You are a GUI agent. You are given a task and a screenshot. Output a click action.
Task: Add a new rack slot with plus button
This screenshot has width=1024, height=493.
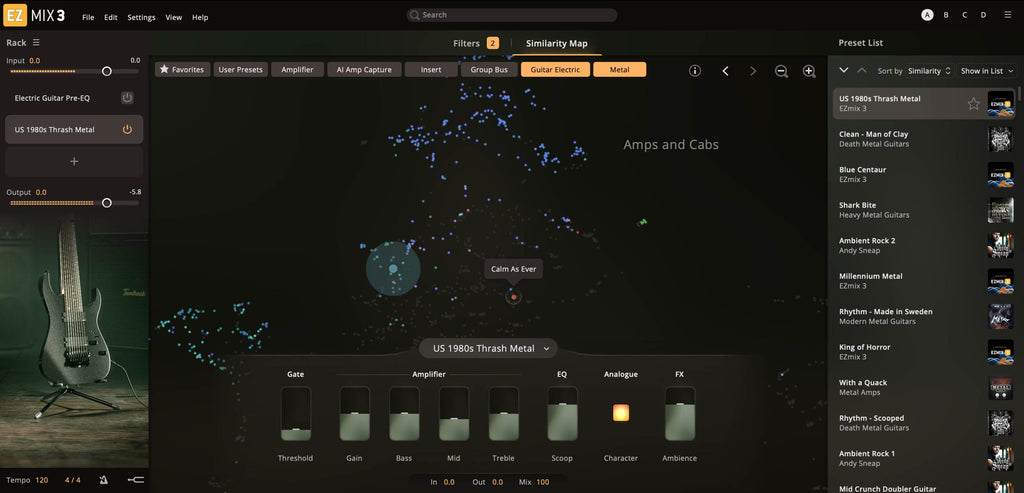click(74, 161)
